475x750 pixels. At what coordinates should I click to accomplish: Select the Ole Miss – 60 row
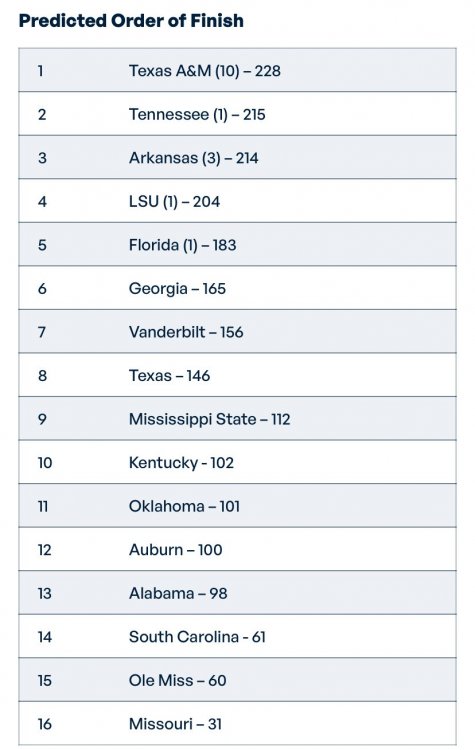point(237,680)
